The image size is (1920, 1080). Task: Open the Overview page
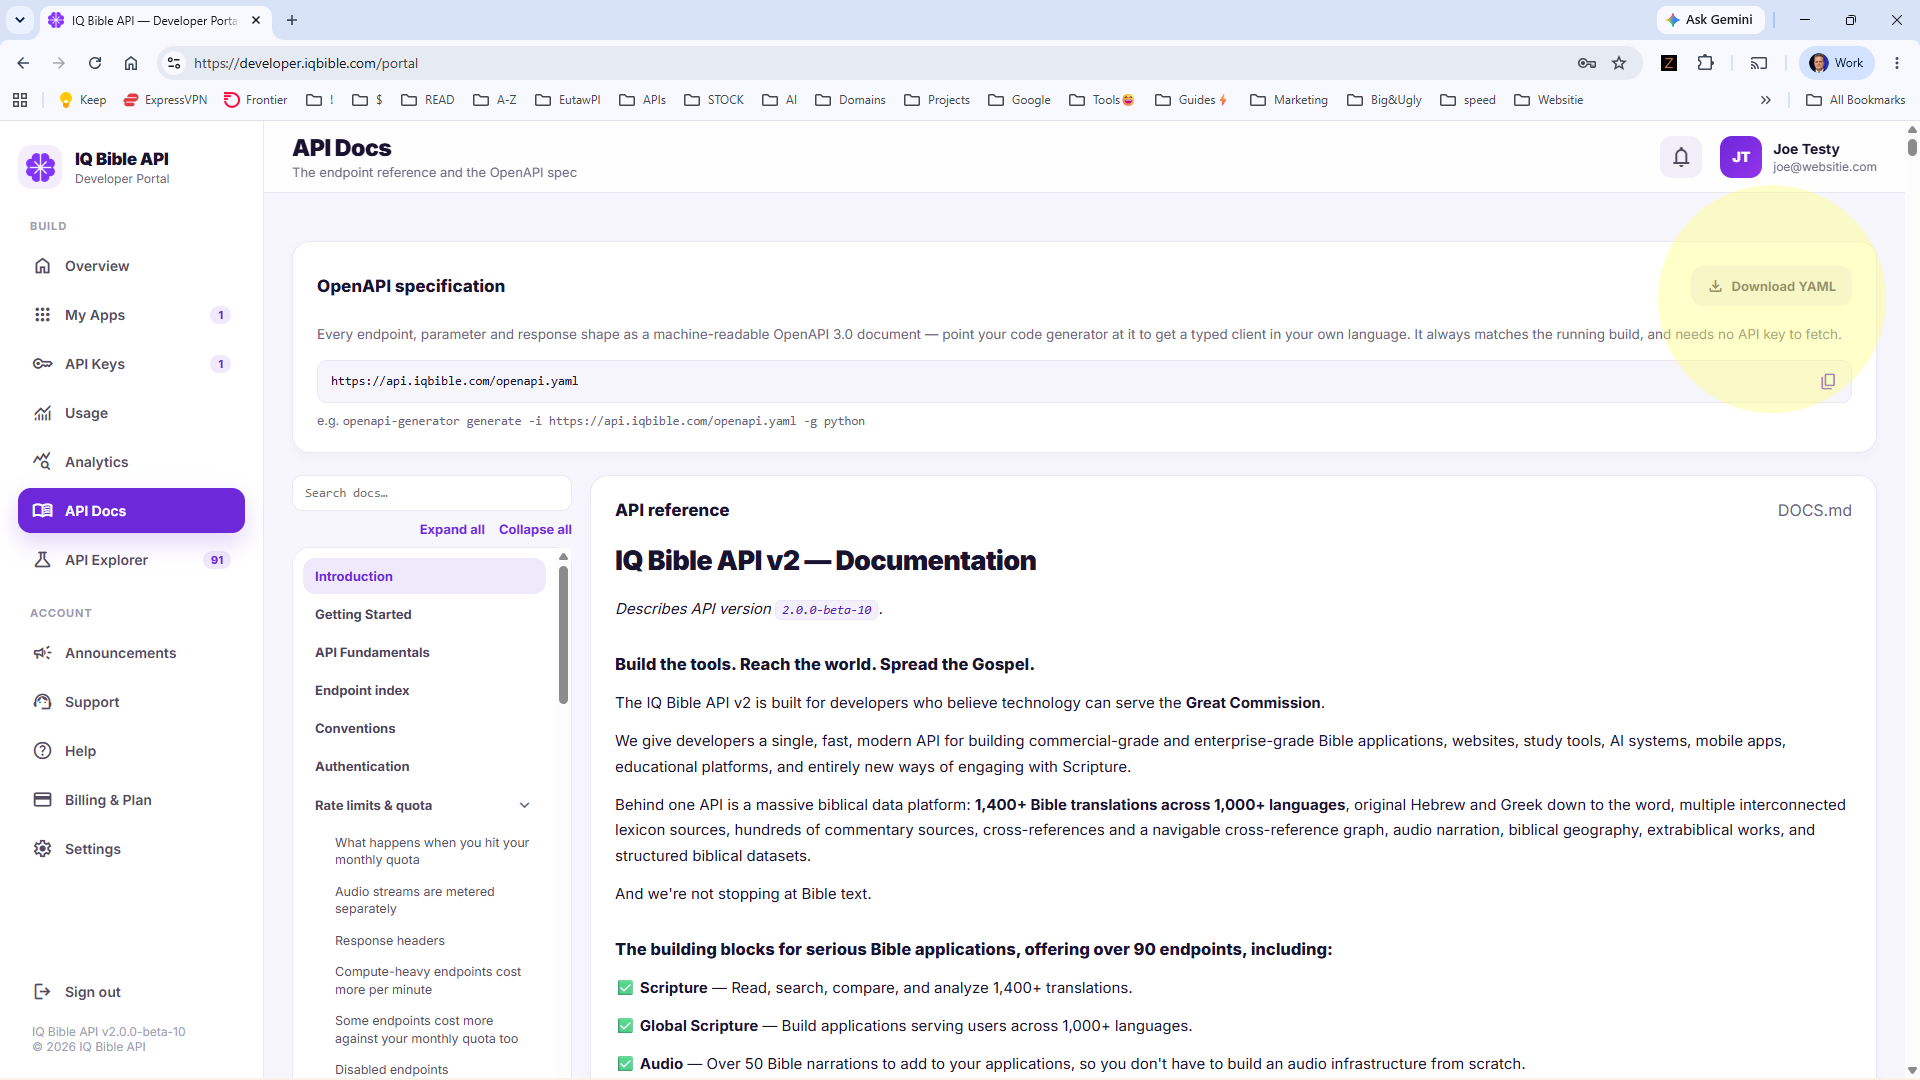131,266
